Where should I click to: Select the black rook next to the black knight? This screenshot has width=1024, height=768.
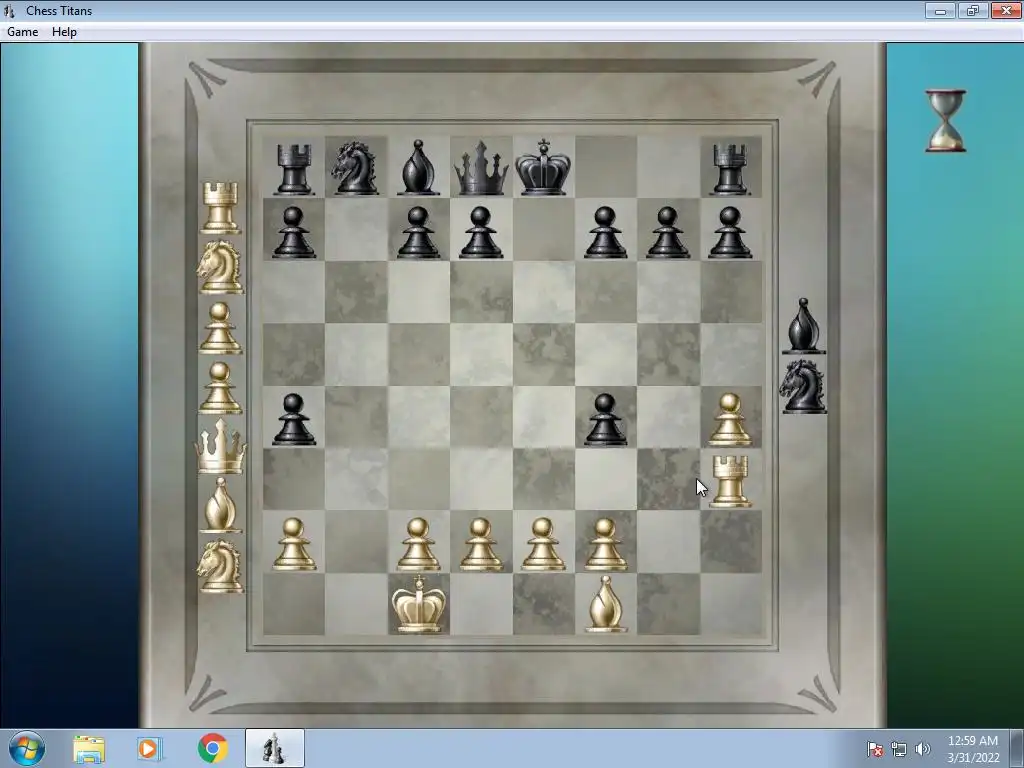point(294,169)
